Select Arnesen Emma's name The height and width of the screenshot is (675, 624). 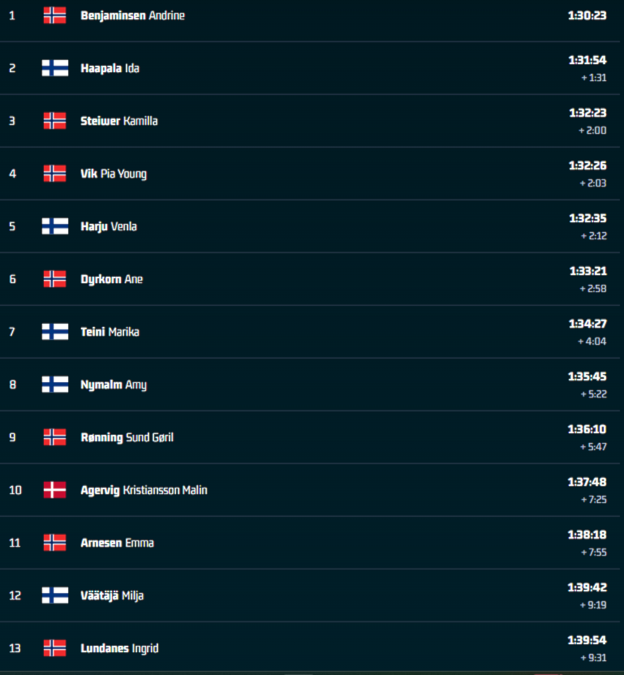click(x=117, y=543)
